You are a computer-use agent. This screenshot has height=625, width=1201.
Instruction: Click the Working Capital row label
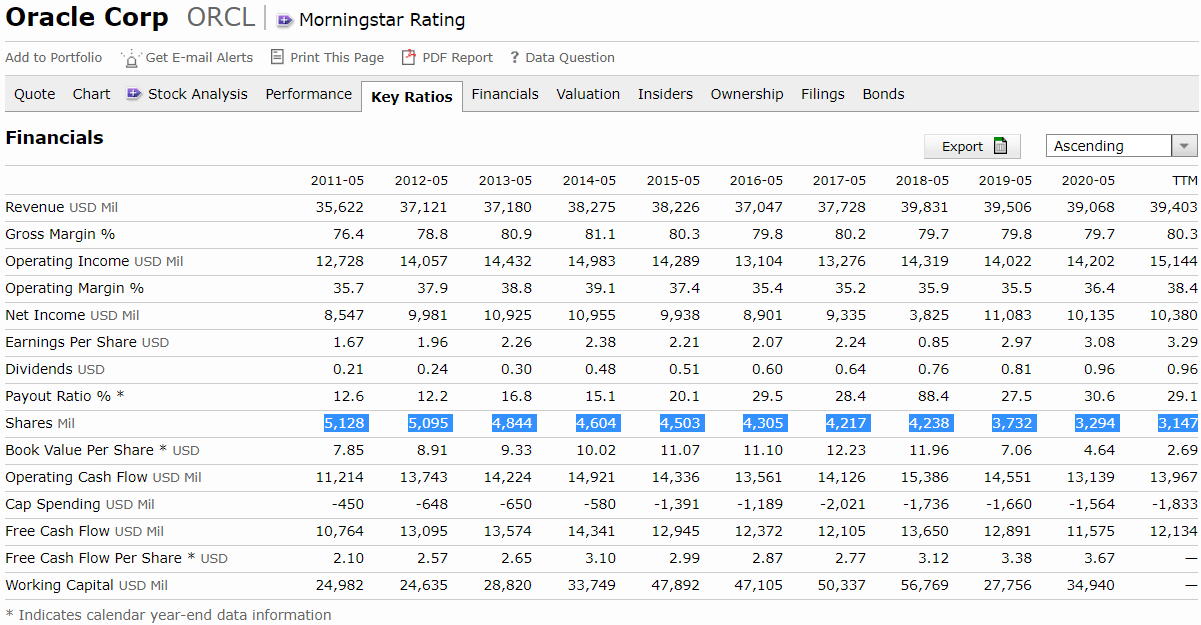tap(86, 585)
